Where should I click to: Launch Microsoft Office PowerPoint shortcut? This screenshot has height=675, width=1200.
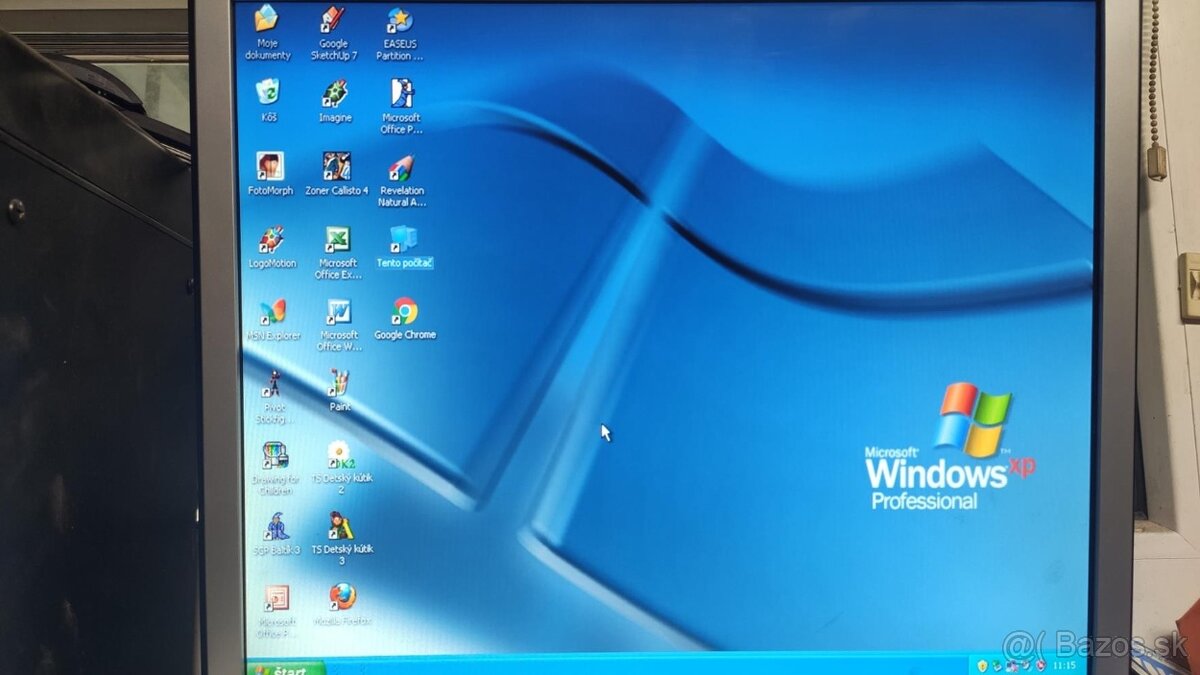pyautogui.click(x=276, y=599)
